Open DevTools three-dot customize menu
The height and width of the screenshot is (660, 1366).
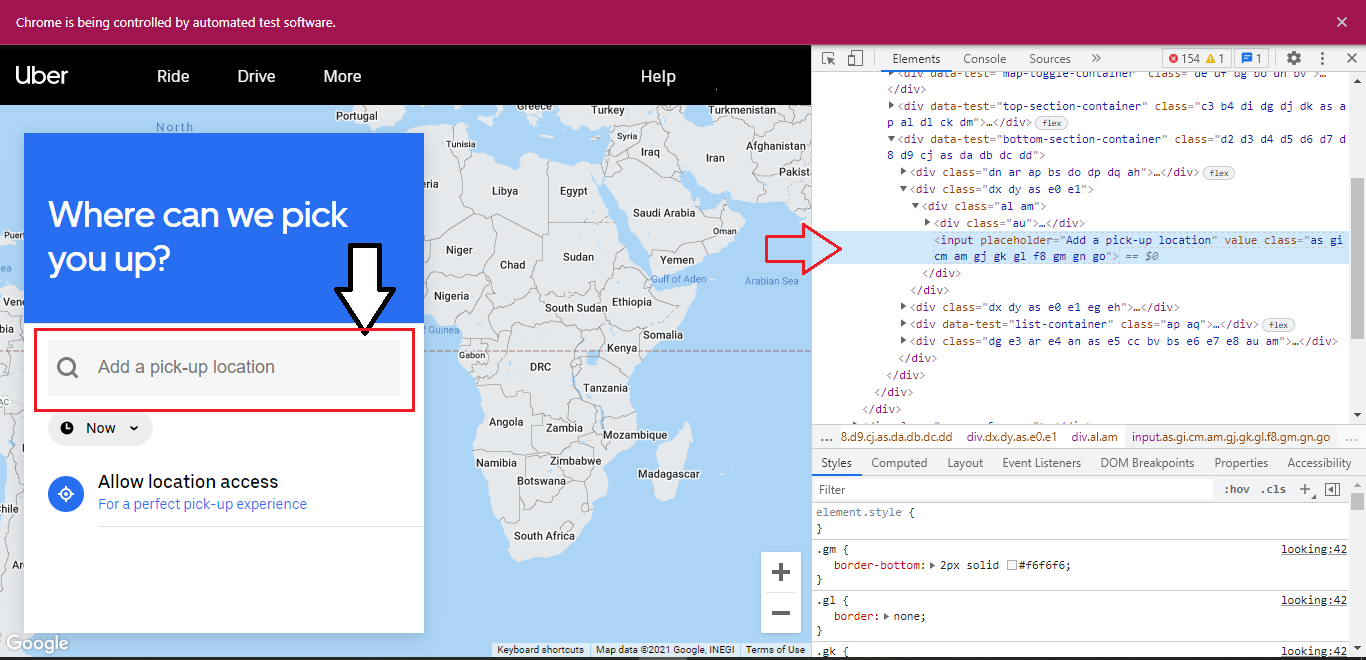click(1323, 59)
